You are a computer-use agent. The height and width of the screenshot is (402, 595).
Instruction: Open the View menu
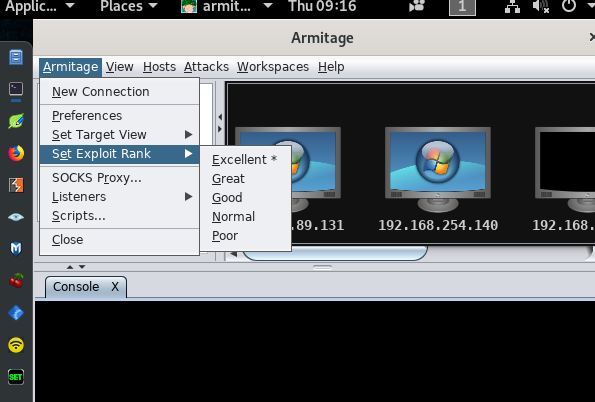click(120, 67)
